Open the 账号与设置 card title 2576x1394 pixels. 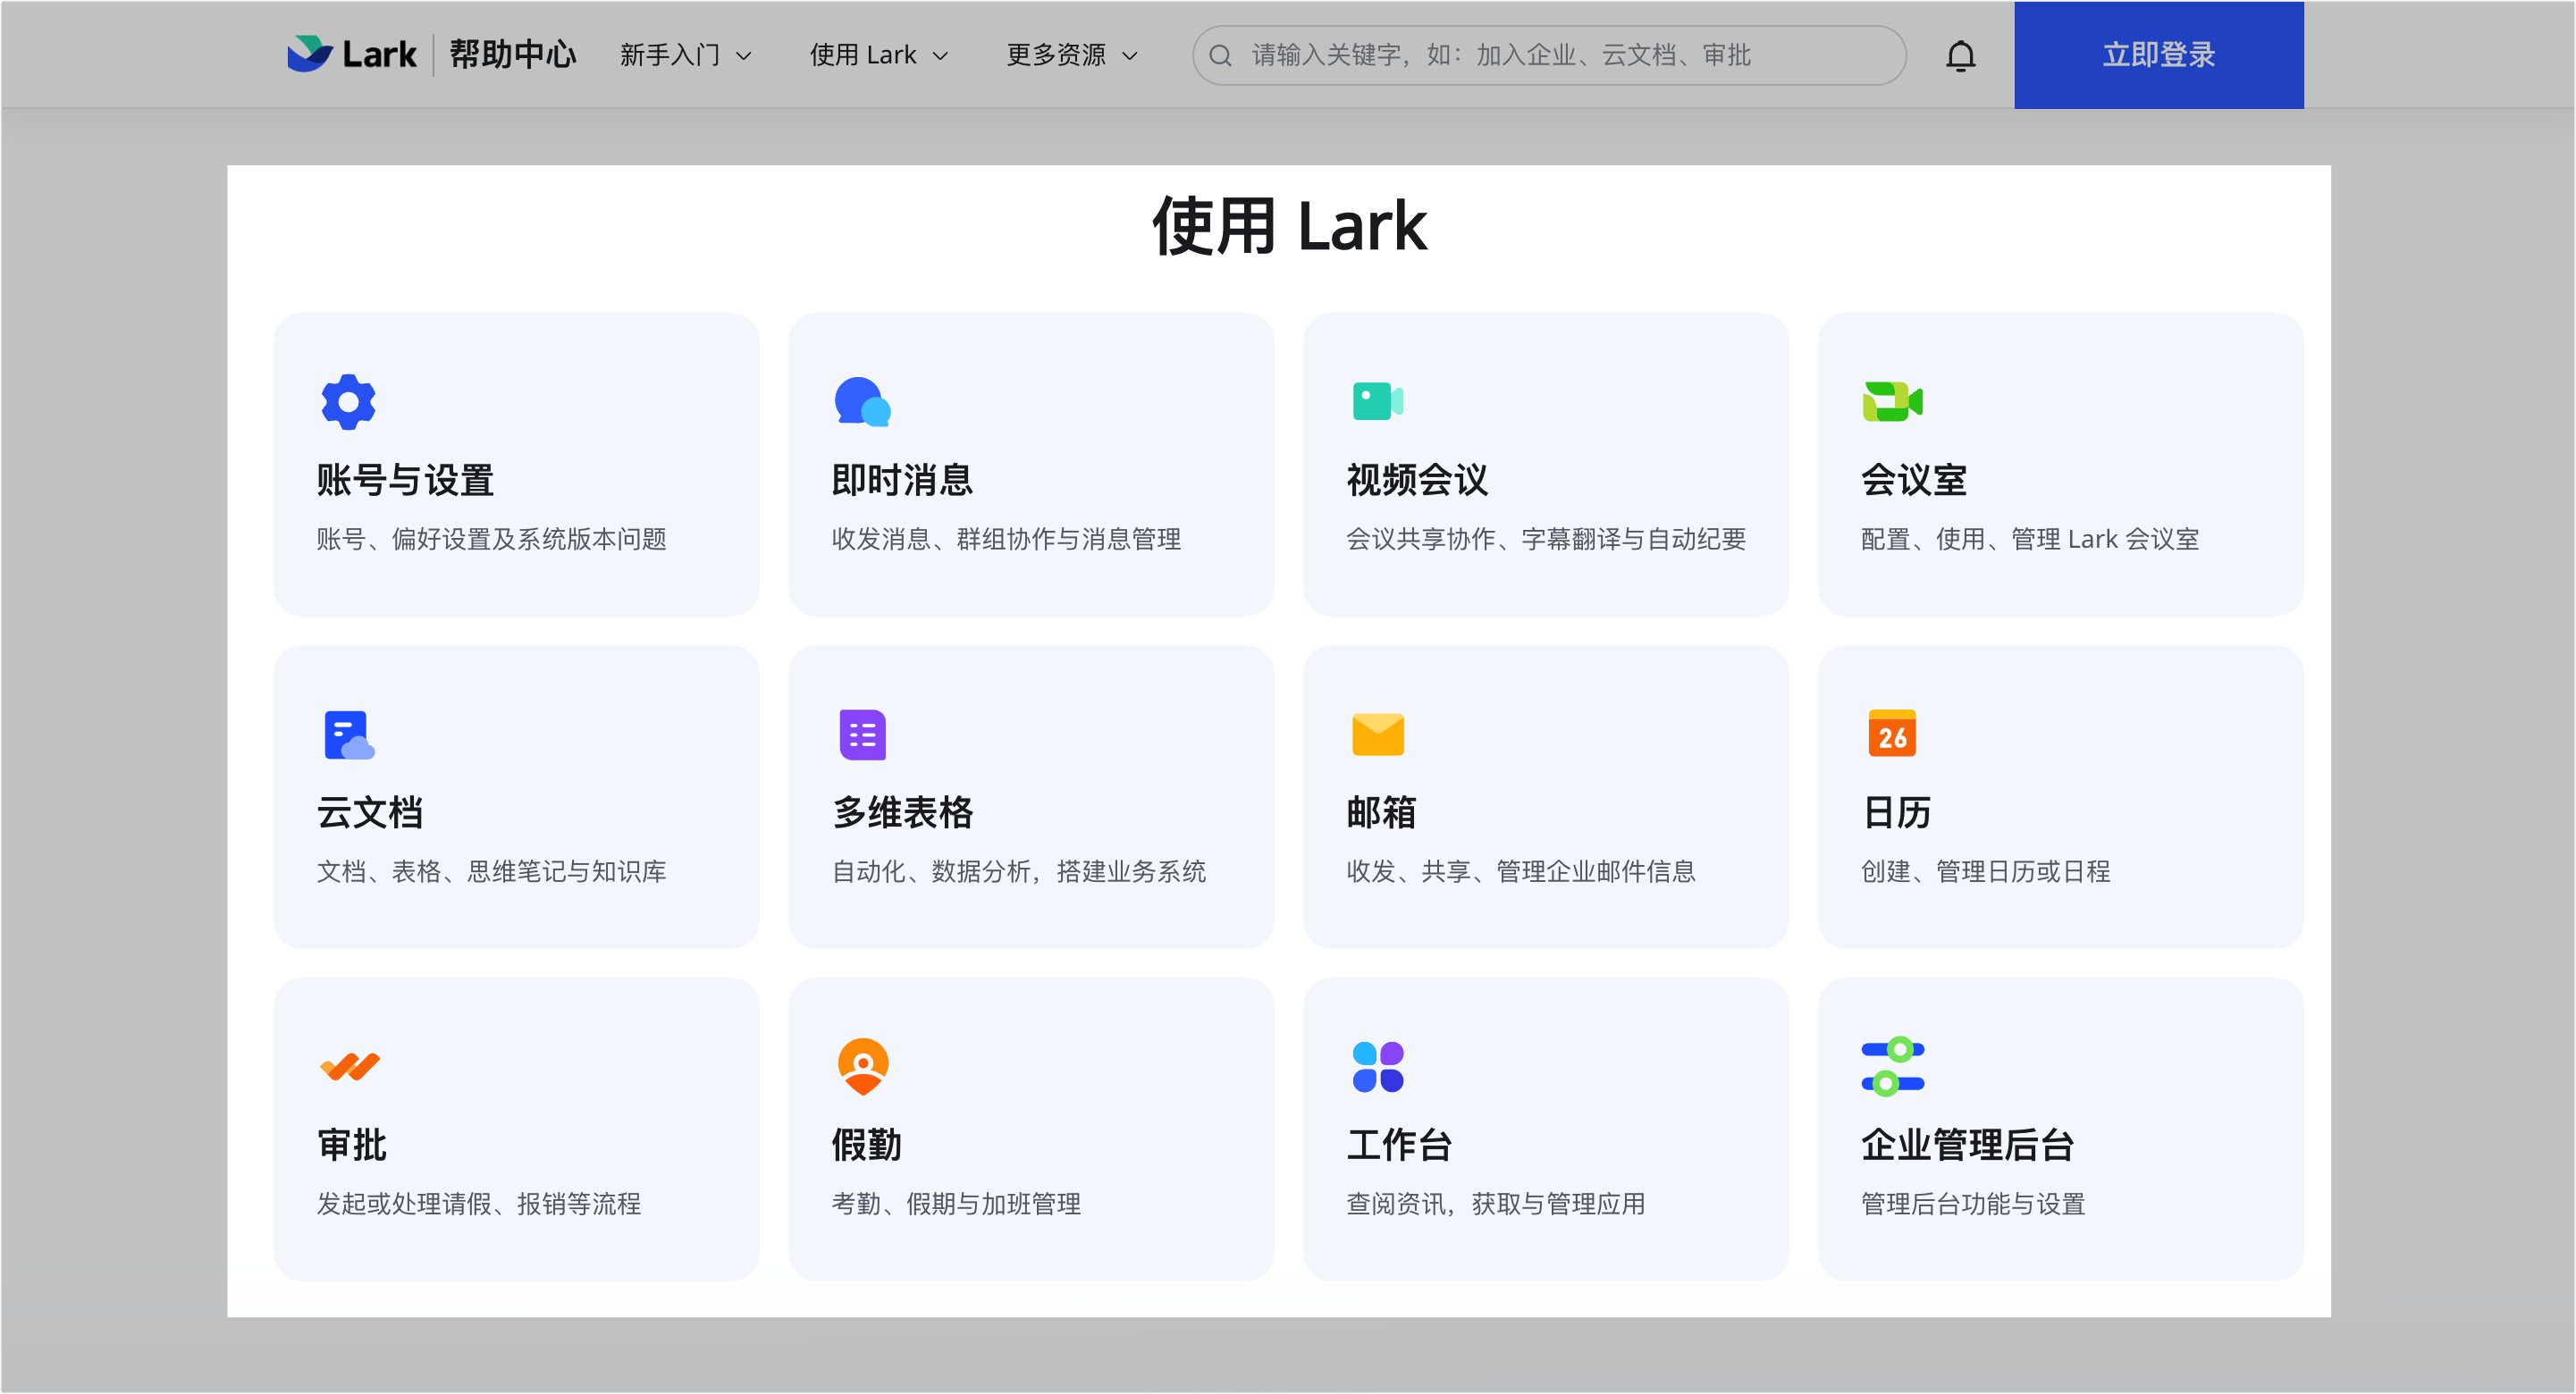[x=405, y=480]
